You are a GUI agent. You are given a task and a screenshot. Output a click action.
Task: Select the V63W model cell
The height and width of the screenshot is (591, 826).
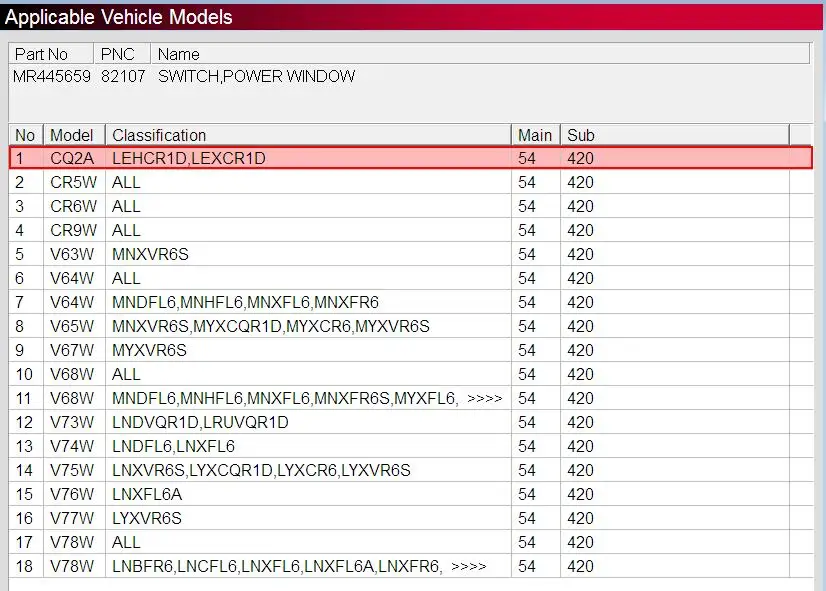[72, 254]
